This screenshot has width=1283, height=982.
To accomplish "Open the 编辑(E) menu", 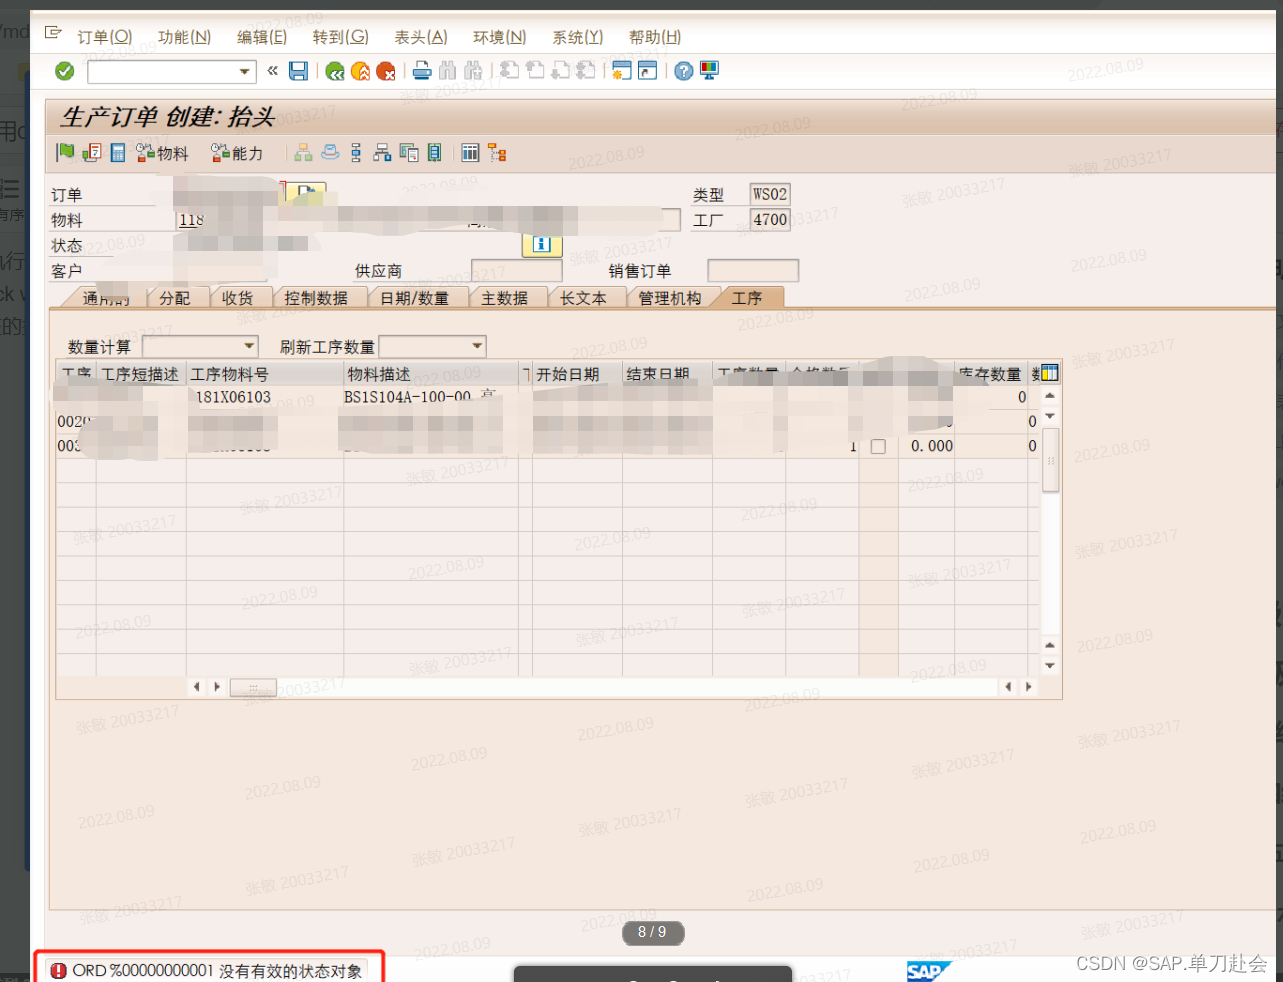I will click(262, 37).
